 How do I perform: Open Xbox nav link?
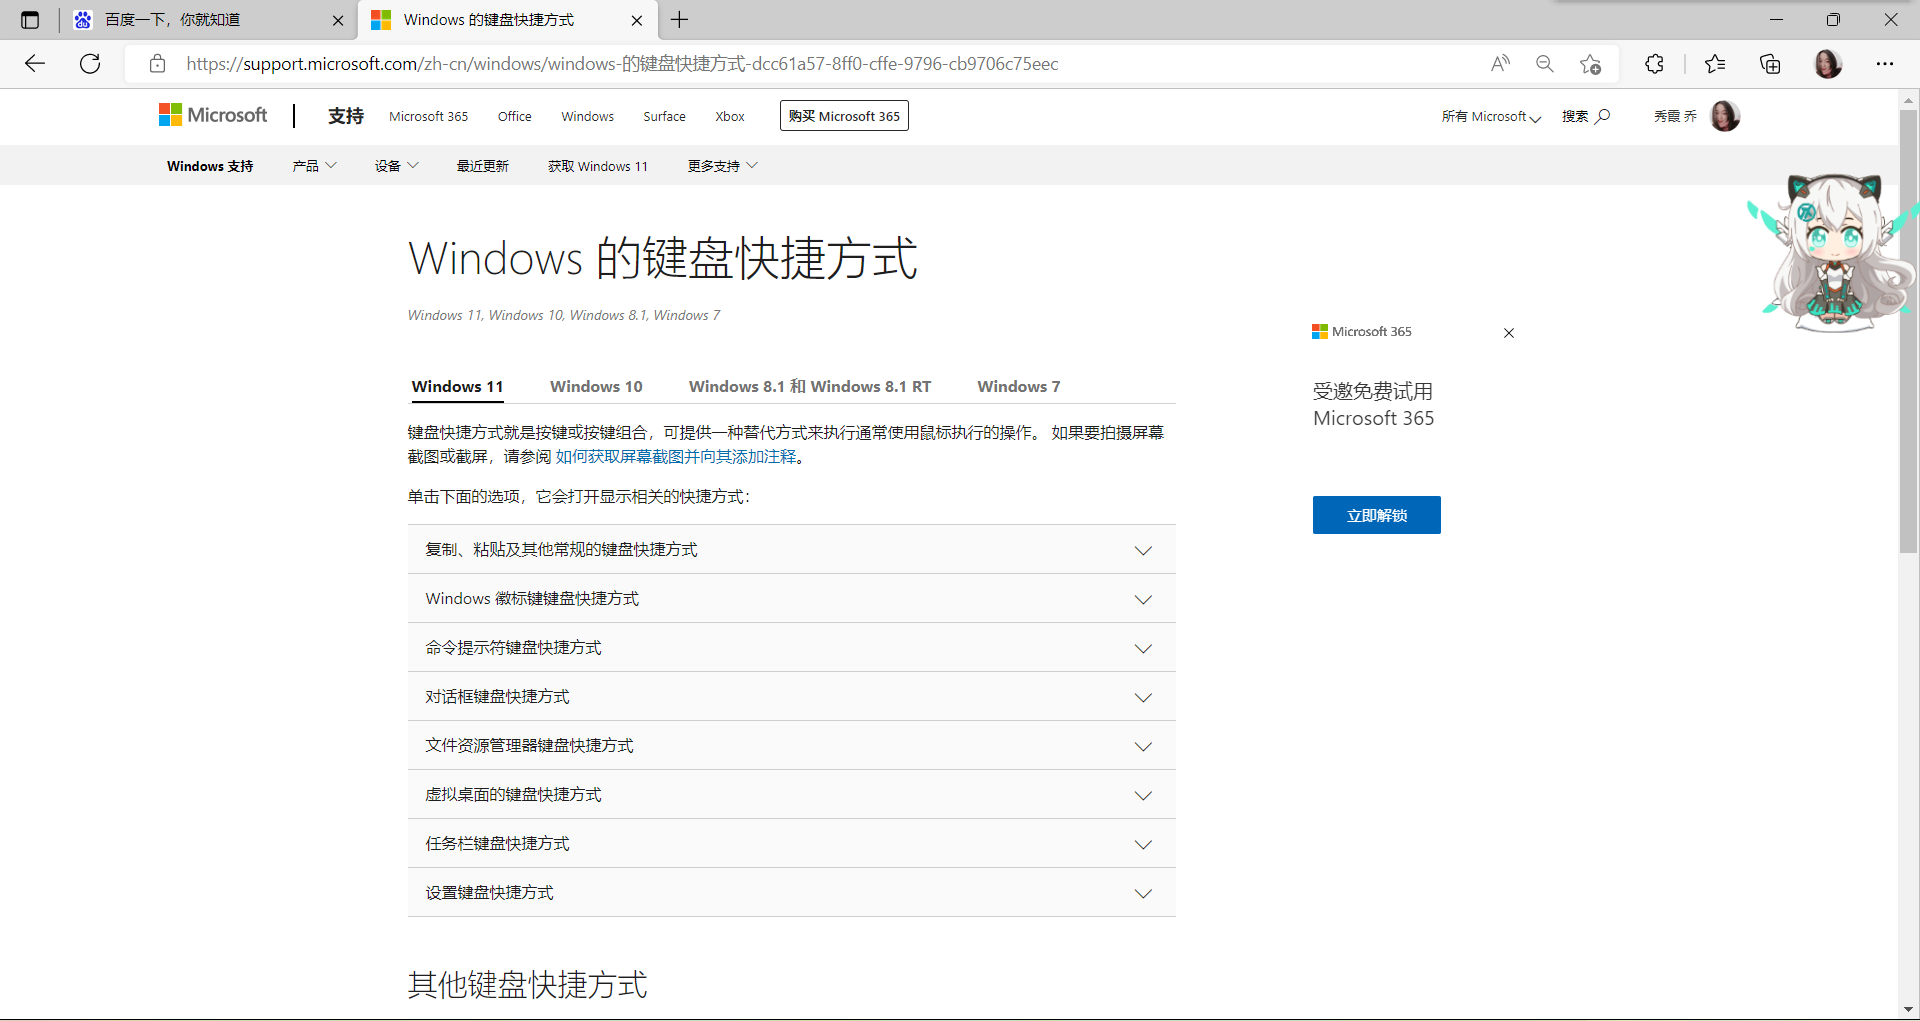click(730, 116)
